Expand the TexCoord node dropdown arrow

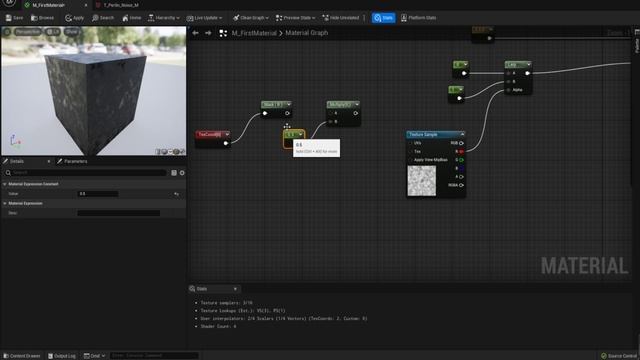point(227,134)
